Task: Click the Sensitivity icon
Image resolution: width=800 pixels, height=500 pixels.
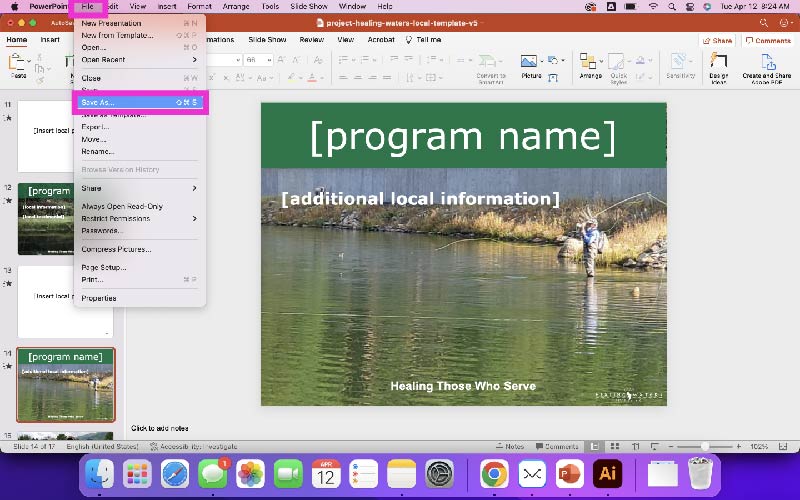Action: pos(678,62)
